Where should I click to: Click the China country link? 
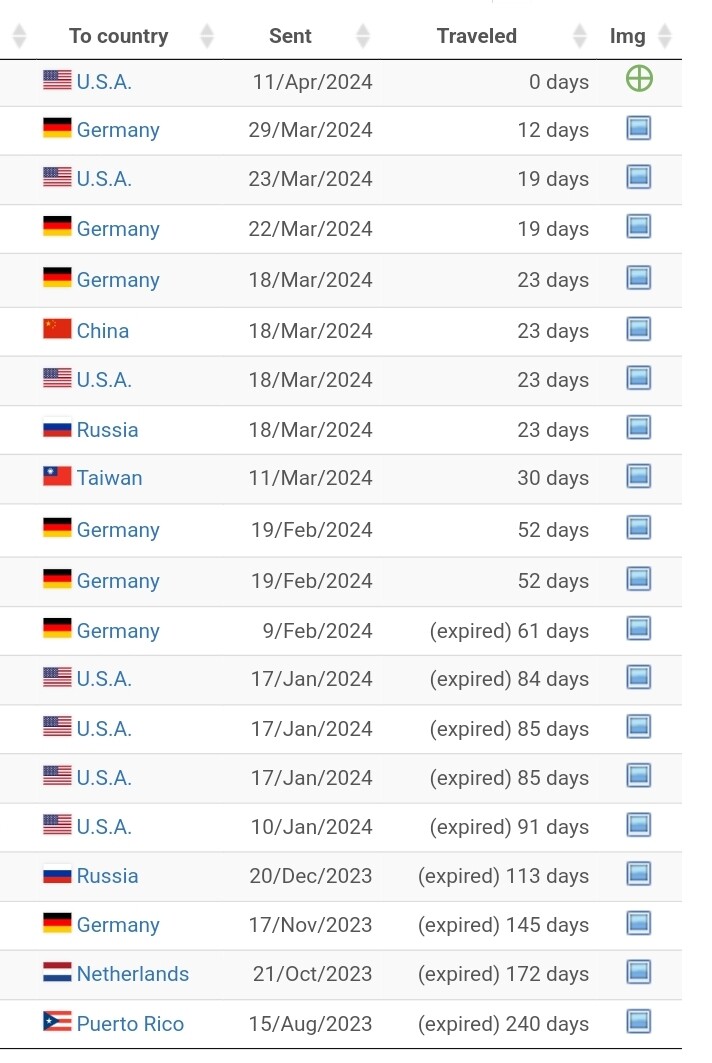tap(103, 331)
